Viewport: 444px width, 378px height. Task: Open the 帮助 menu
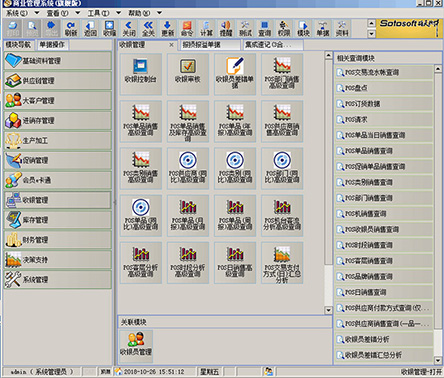139,13
